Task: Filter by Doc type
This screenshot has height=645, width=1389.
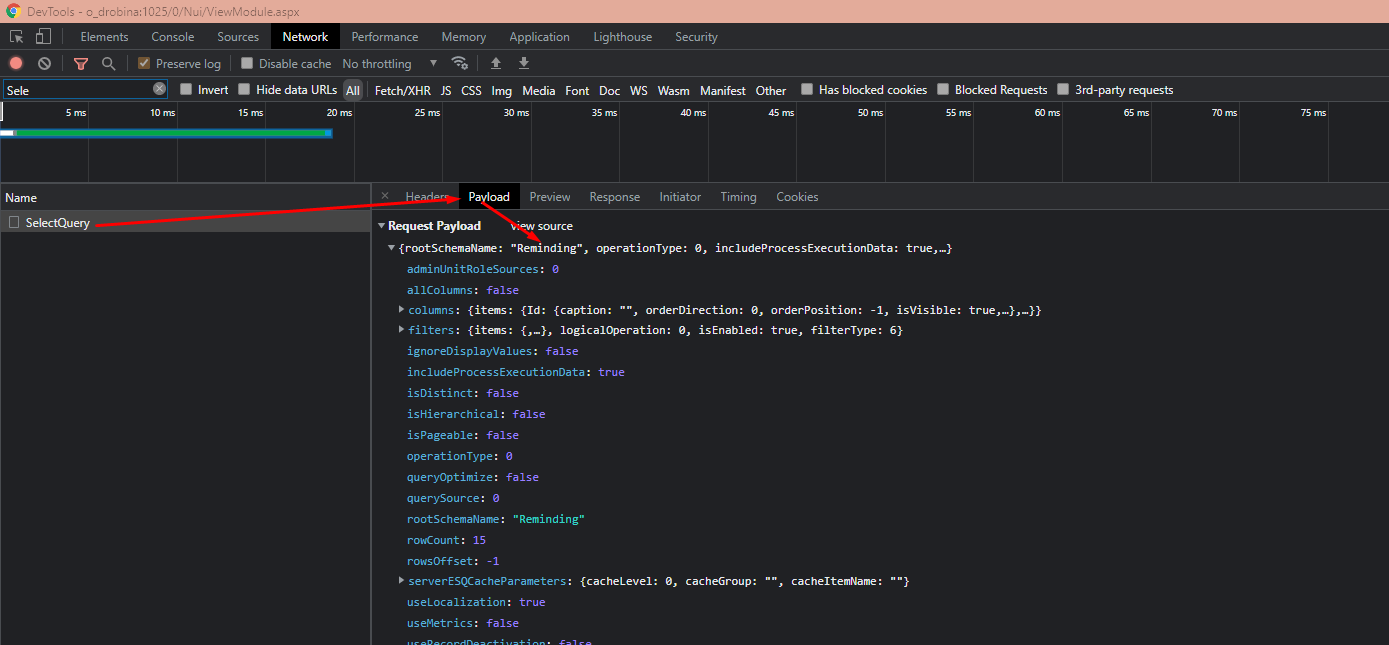Action: coord(610,90)
